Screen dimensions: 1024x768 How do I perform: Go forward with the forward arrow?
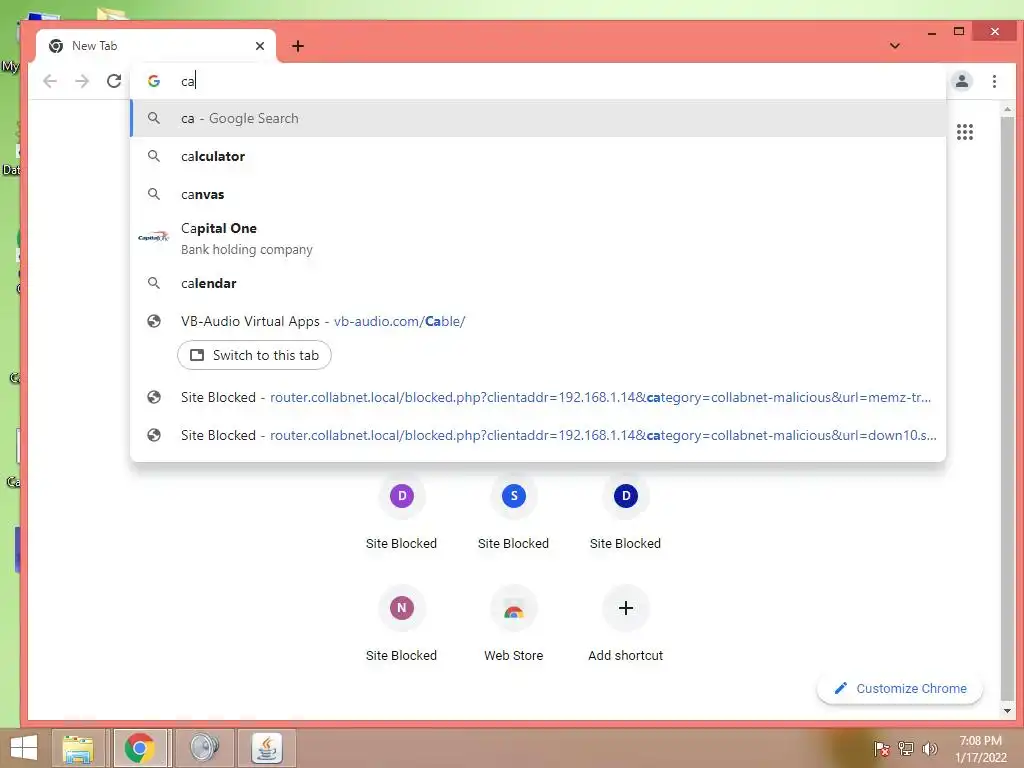82,81
